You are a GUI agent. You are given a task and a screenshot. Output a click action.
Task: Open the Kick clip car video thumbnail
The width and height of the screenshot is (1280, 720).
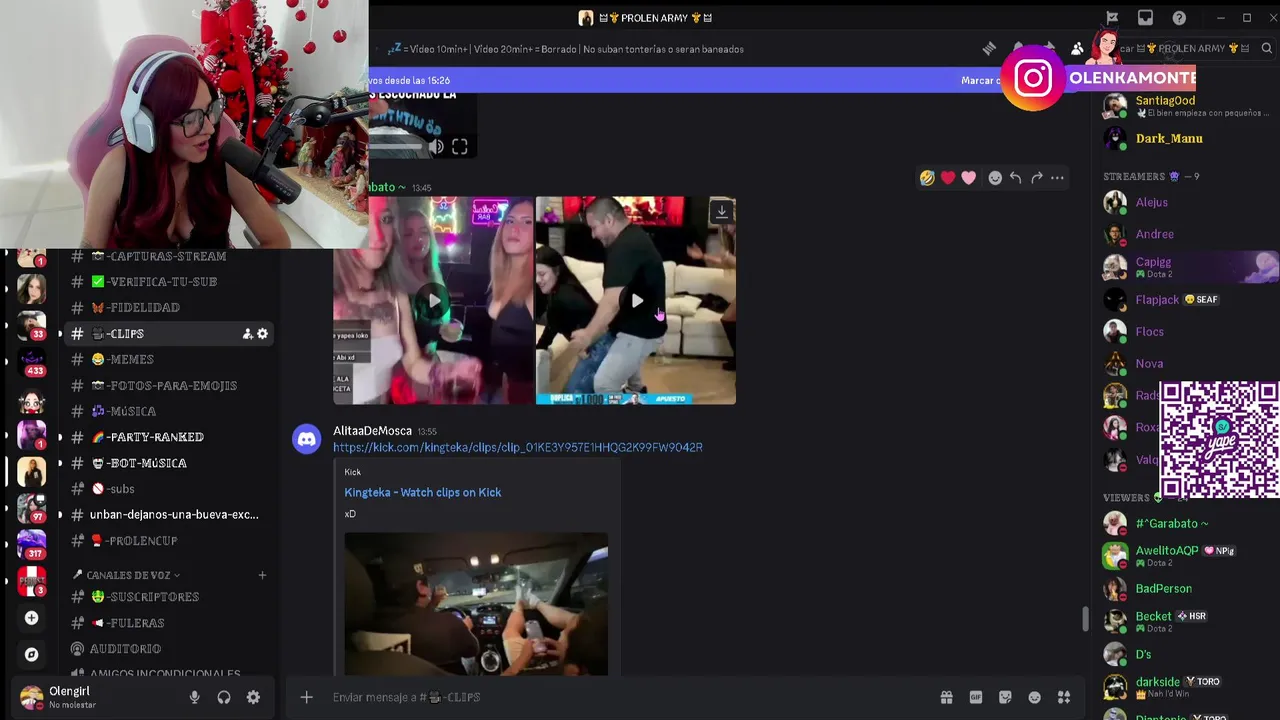[x=476, y=604]
